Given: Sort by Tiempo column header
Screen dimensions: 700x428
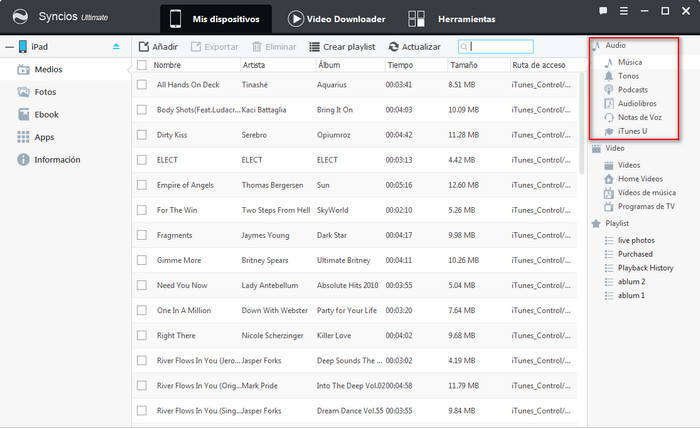Looking at the screenshot, I should click(400, 65).
